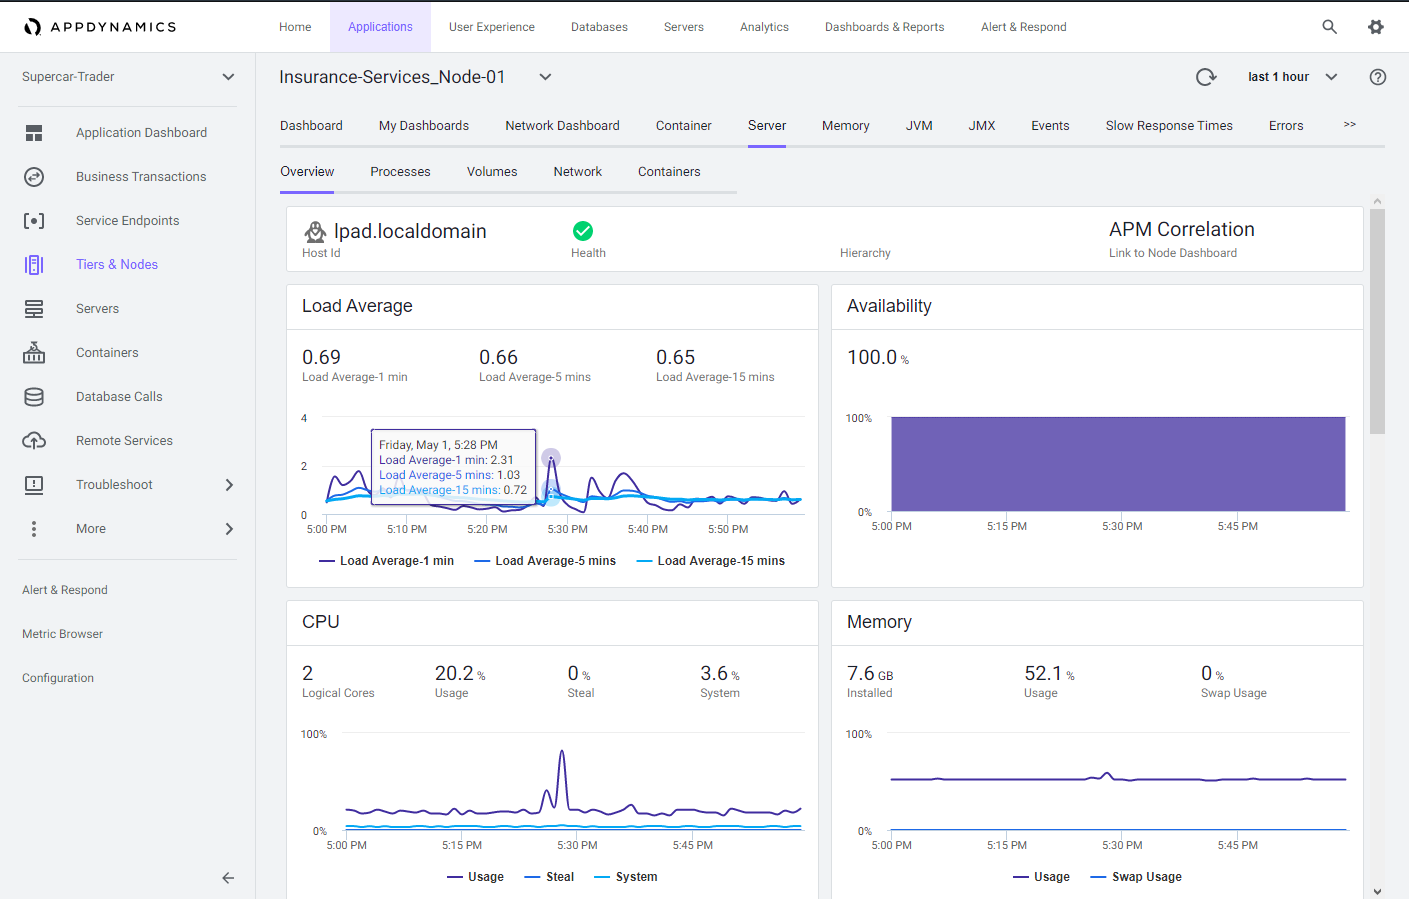Click the Linux penguin host icon
The width and height of the screenshot is (1409, 899).
click(315, 232)
